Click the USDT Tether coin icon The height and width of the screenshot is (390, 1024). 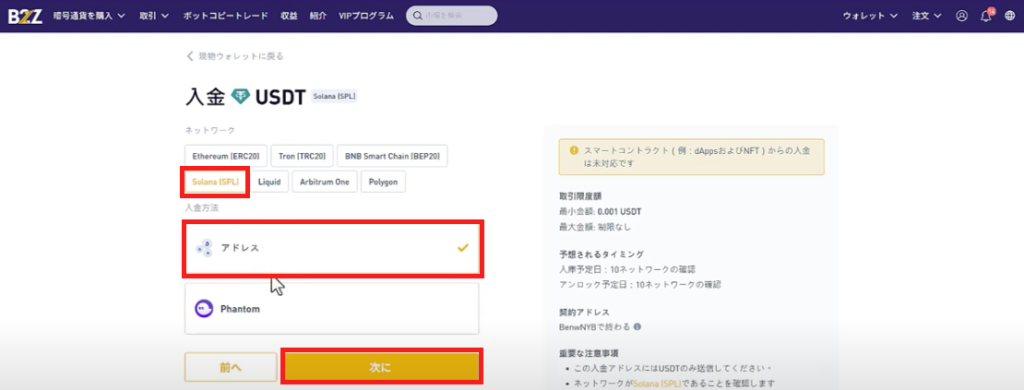click(x=240, y=97)
